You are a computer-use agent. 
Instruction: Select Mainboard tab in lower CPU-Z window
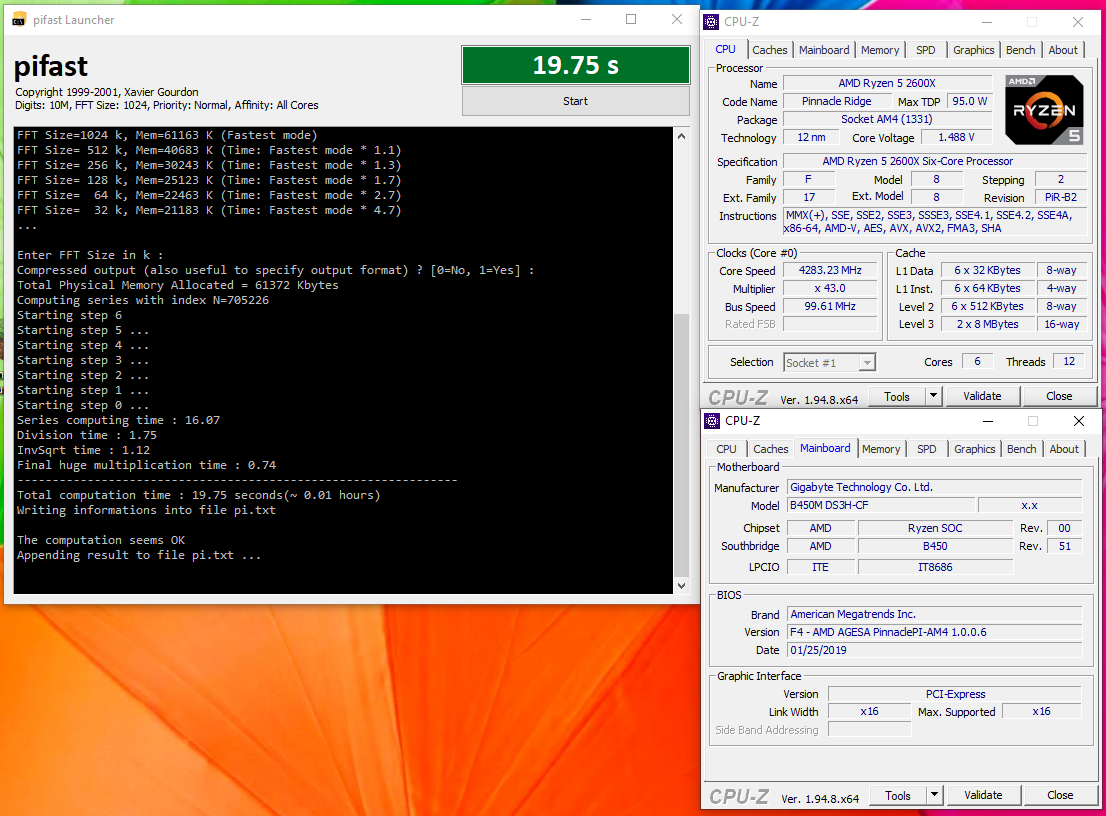(x=825, y=449)
